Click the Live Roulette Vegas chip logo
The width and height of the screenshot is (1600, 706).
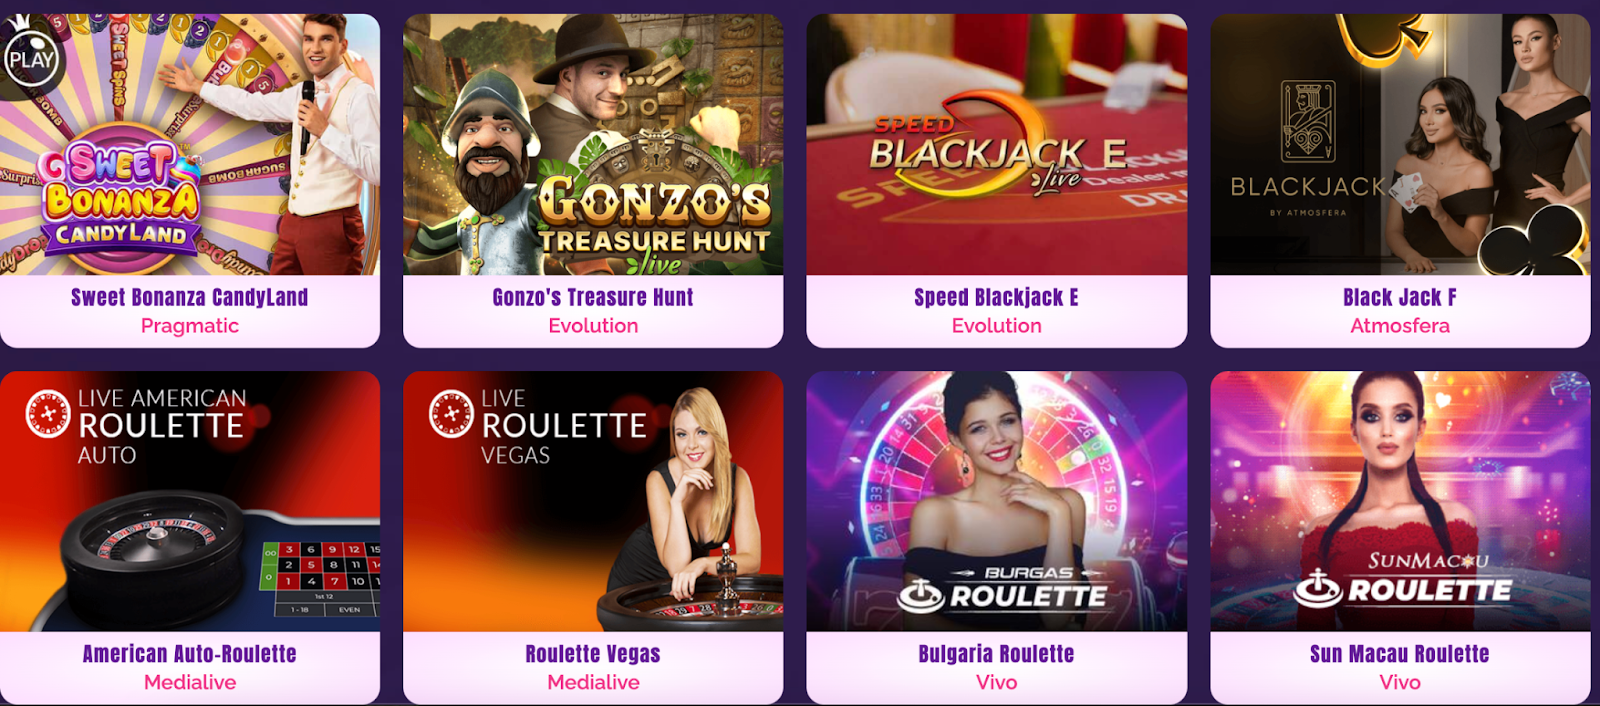451,414
